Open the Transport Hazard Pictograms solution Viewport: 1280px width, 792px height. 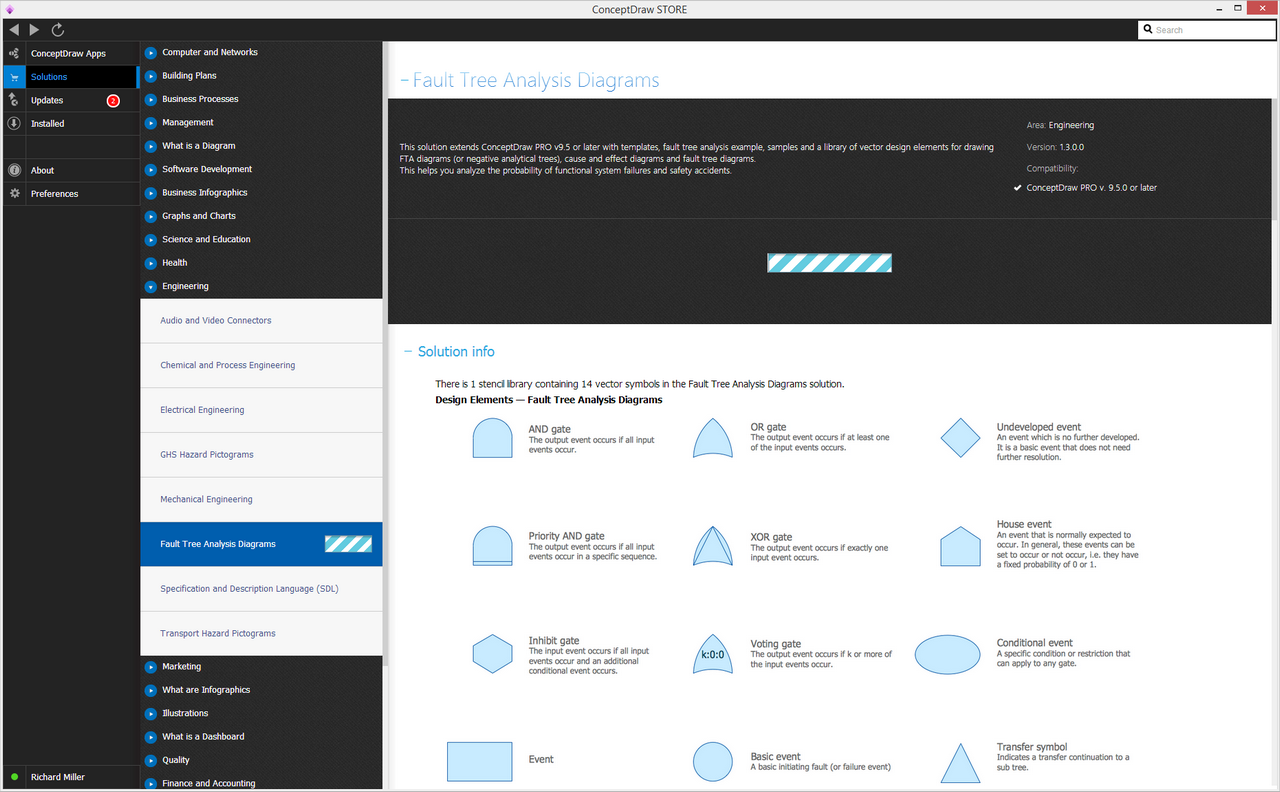coord(261,633)
